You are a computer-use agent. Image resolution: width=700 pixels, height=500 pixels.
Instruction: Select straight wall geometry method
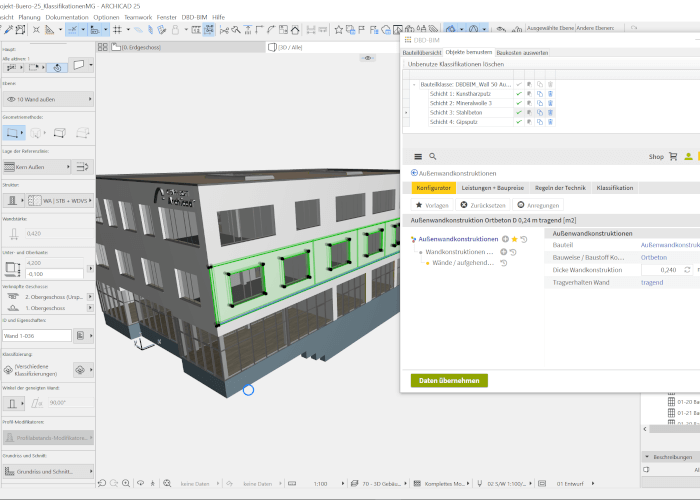click(14, 133)
